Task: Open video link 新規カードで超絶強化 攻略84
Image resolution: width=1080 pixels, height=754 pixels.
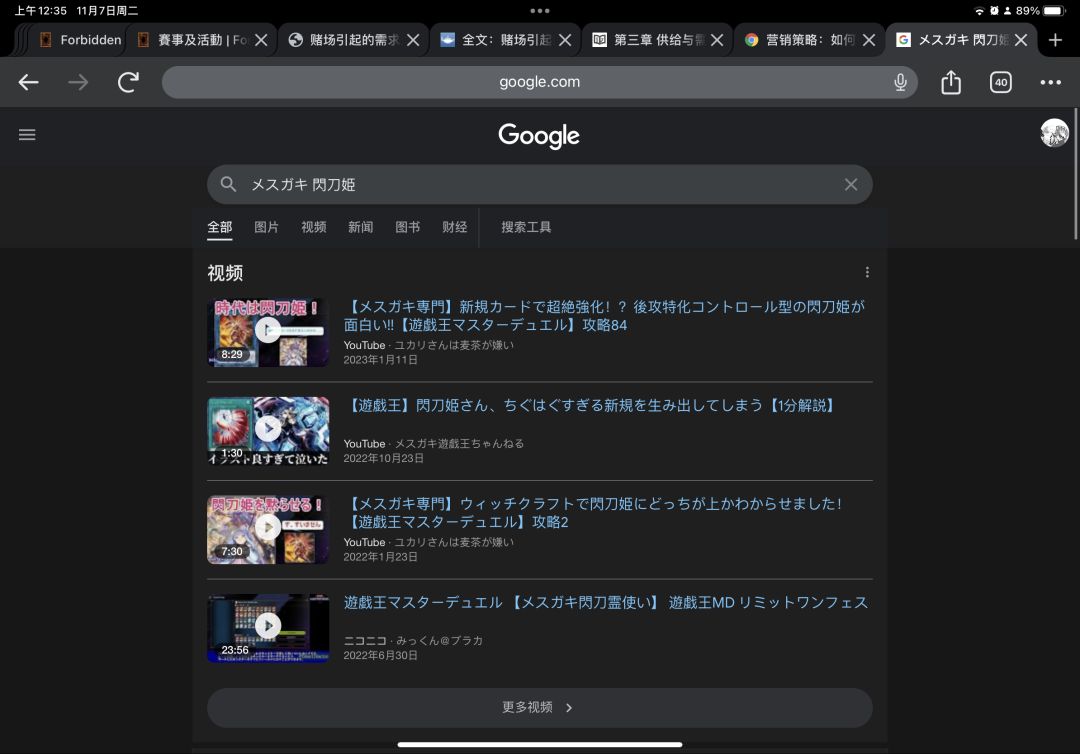Action: (x=604, y=315)
